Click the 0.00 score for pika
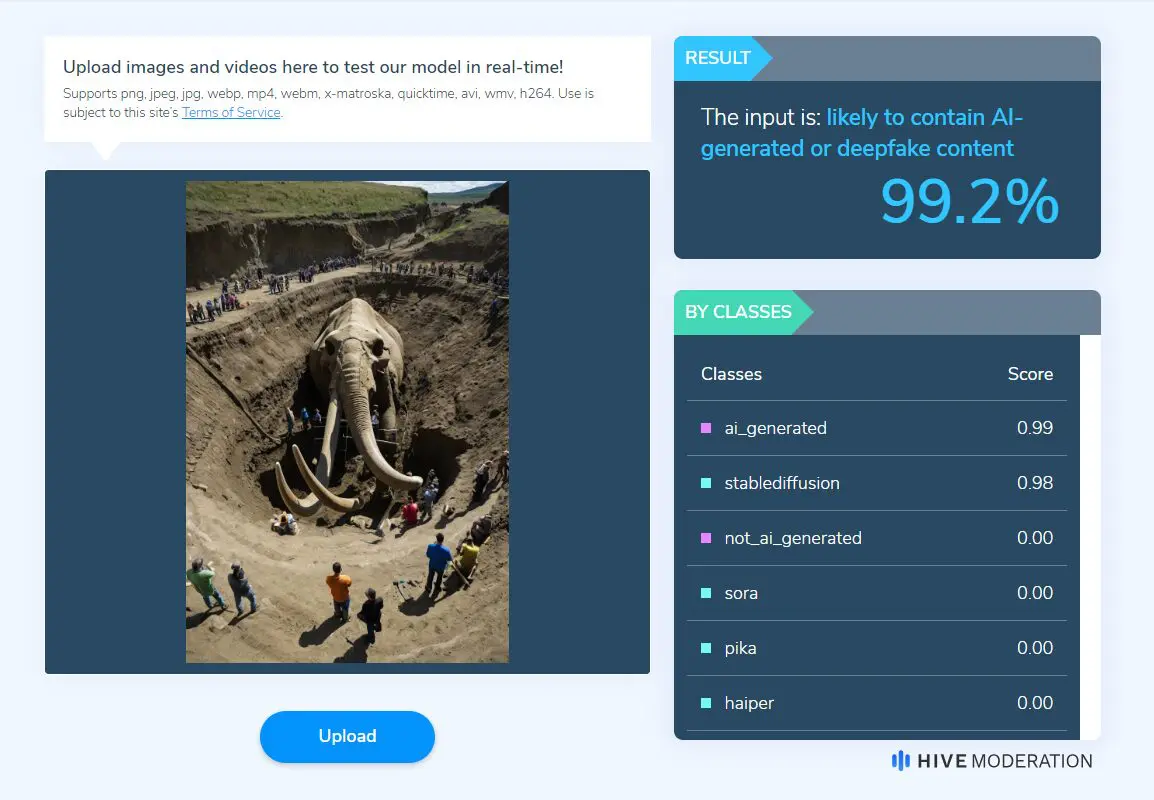Screen dimensions: 1154x800 tap(1034, 648)
